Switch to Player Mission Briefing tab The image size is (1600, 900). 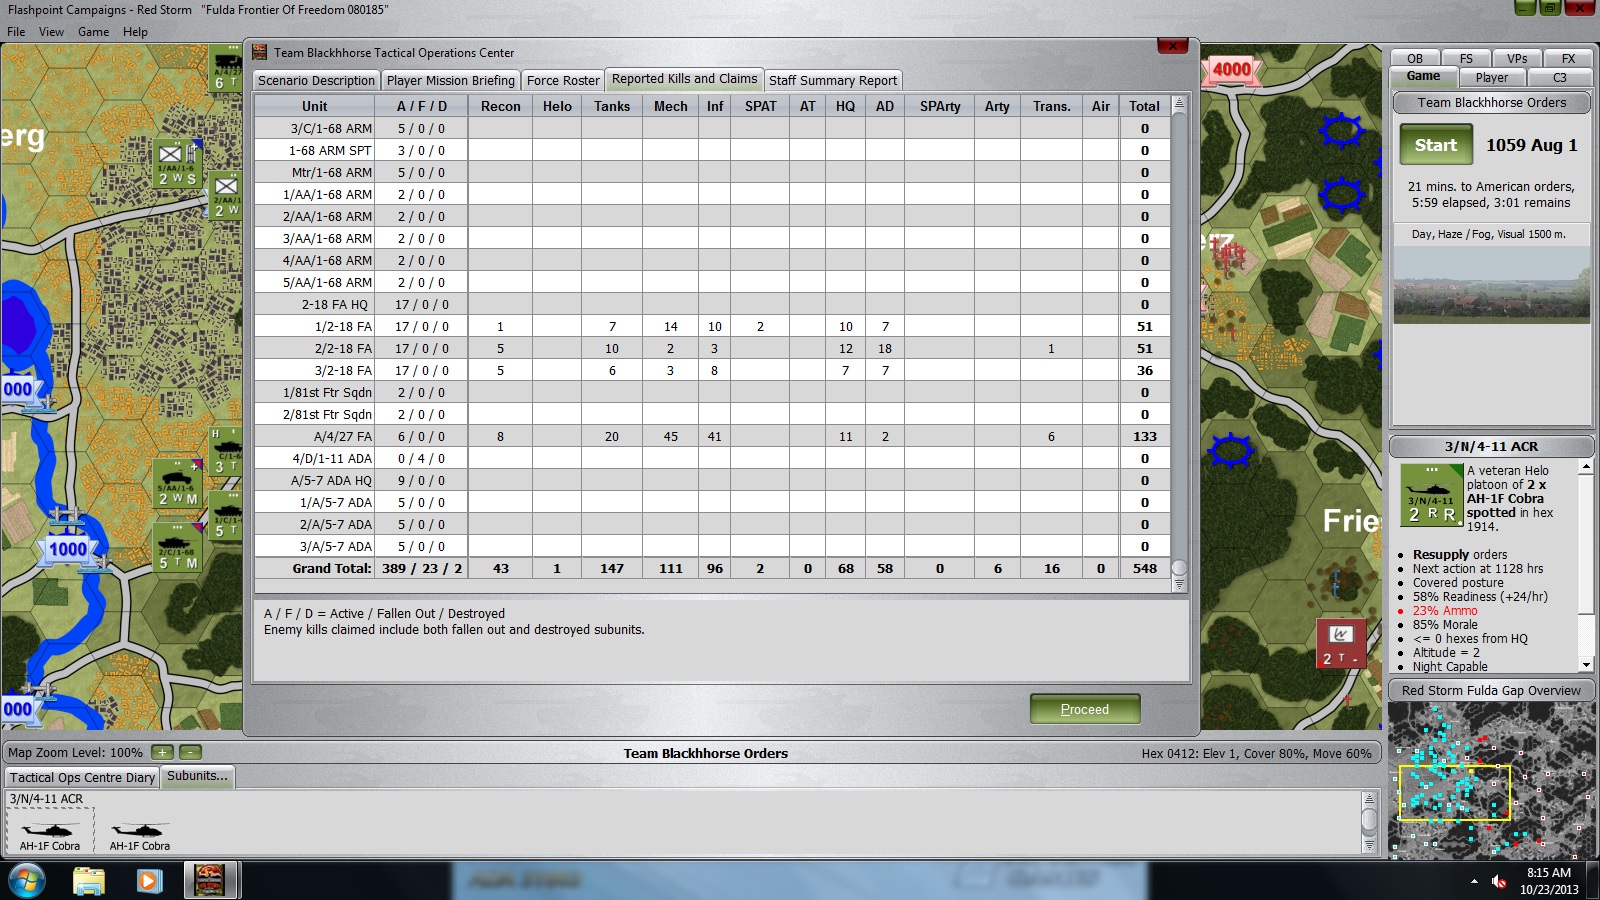[x=450, y=80]
